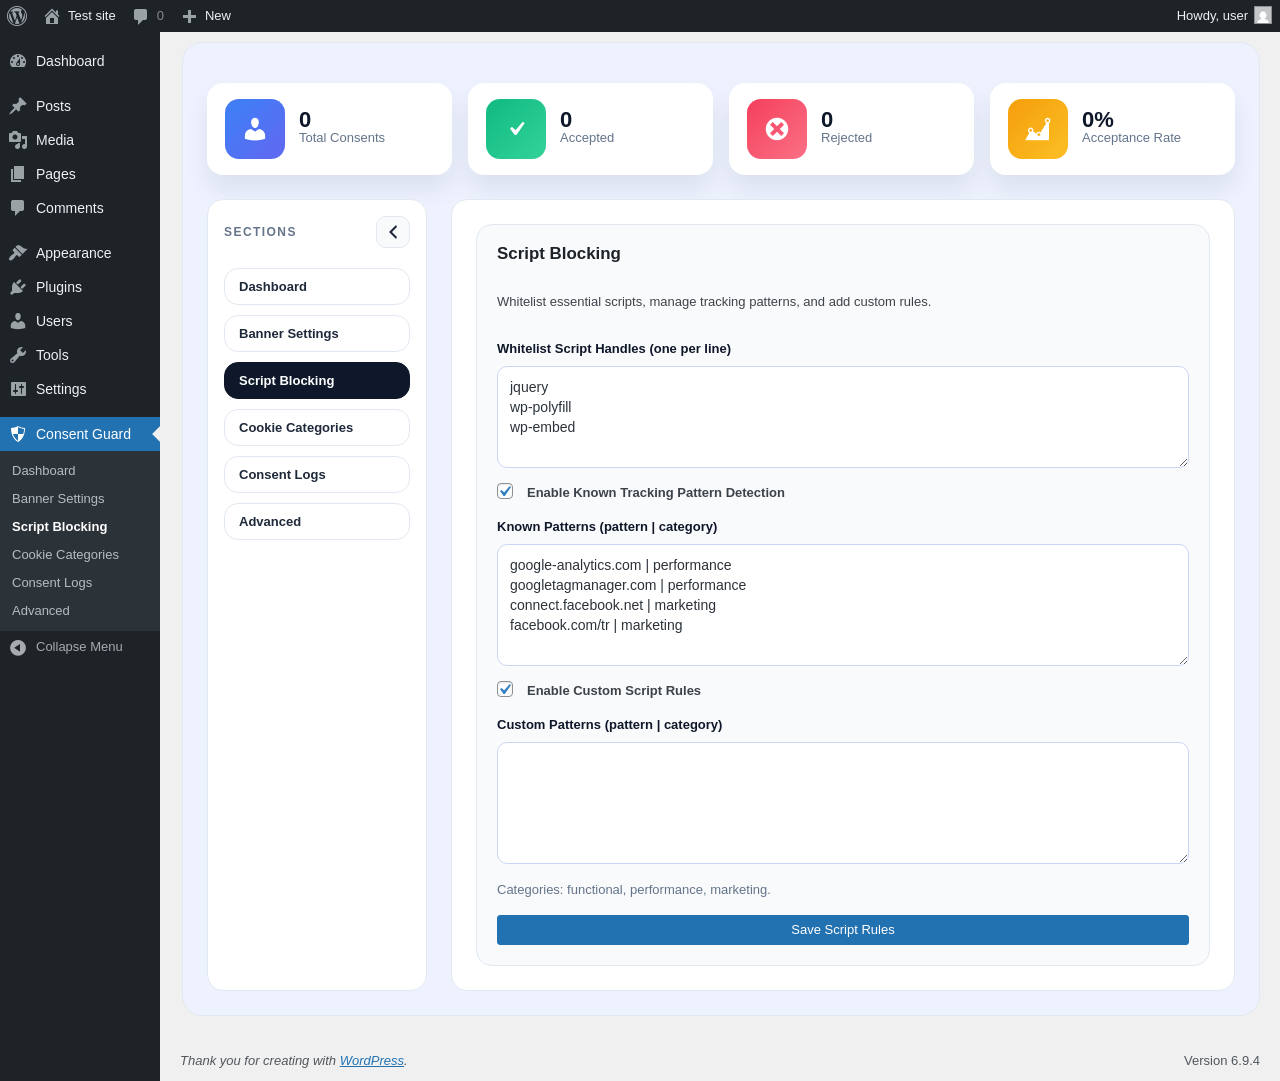Click the red Rejected cross icon
The image size is (1280, 1081).
[x=777, y=129]
